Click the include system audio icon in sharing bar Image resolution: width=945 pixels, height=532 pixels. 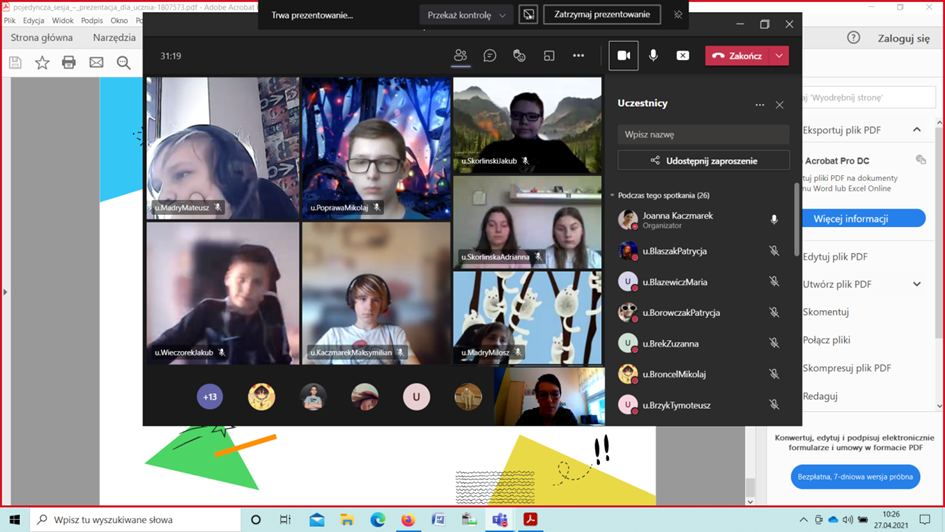(x=528, y=14)
